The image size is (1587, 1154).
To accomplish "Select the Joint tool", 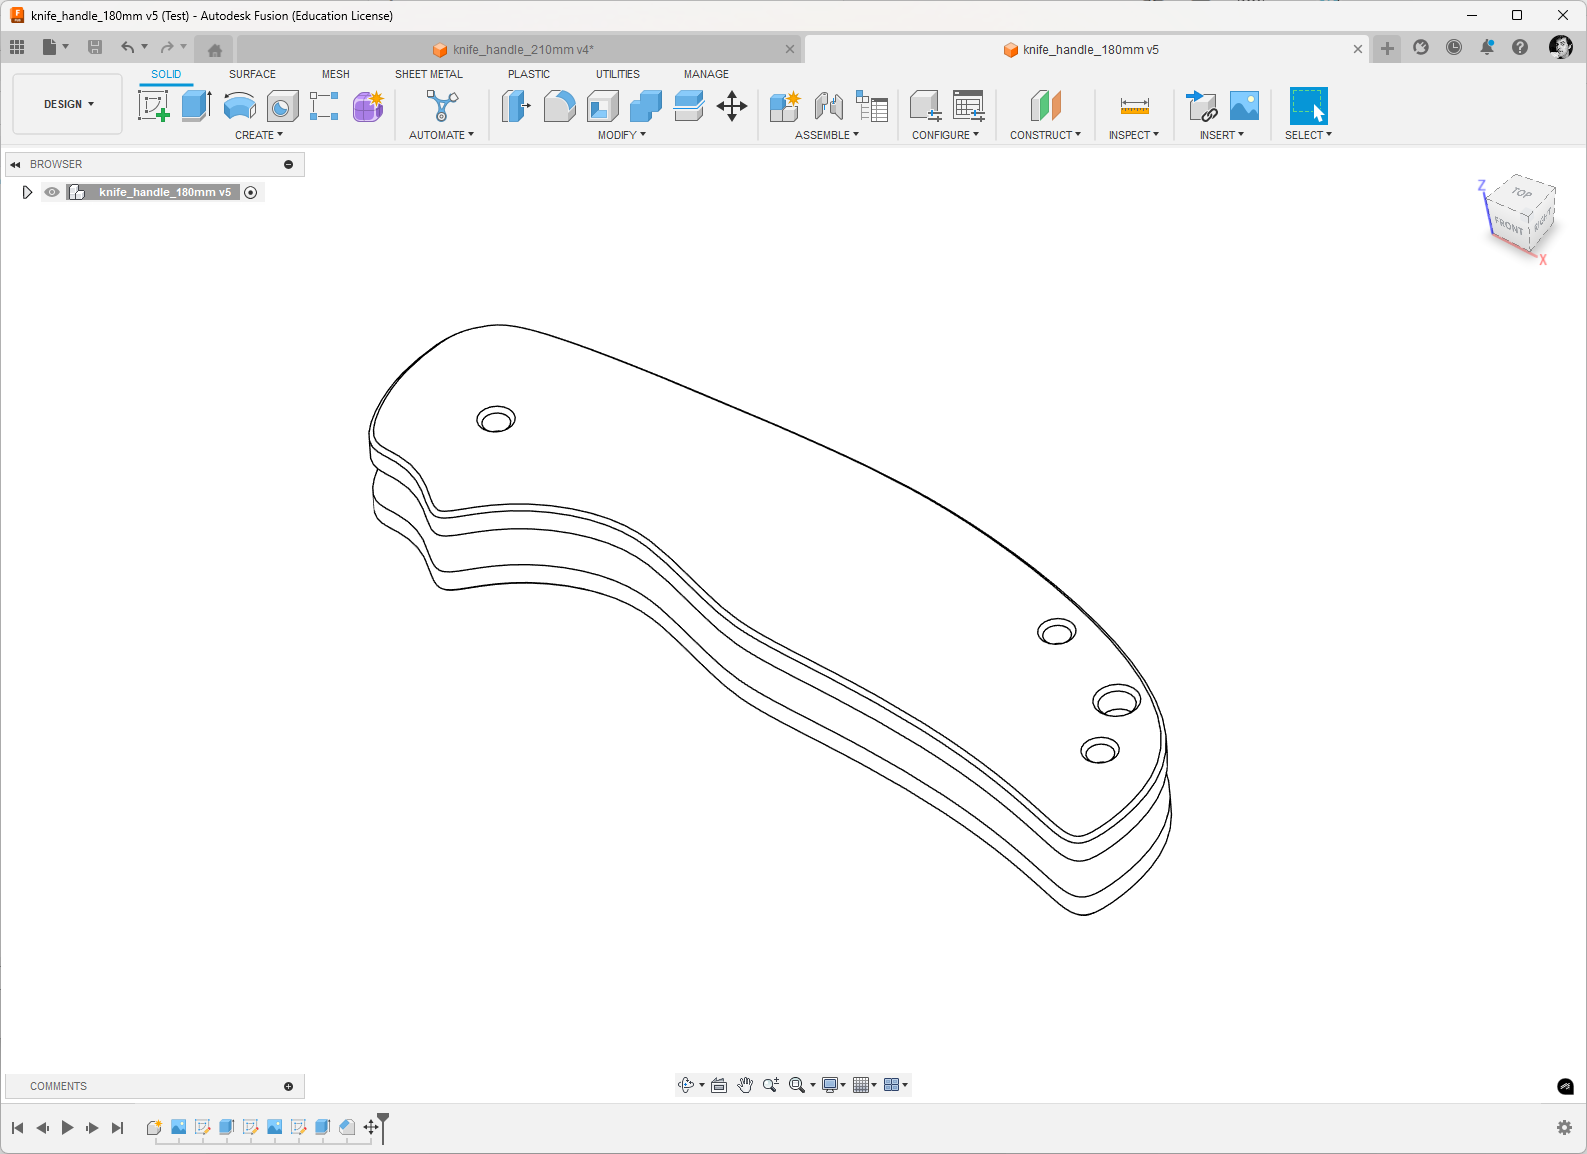I will click(x=828, y=106).
